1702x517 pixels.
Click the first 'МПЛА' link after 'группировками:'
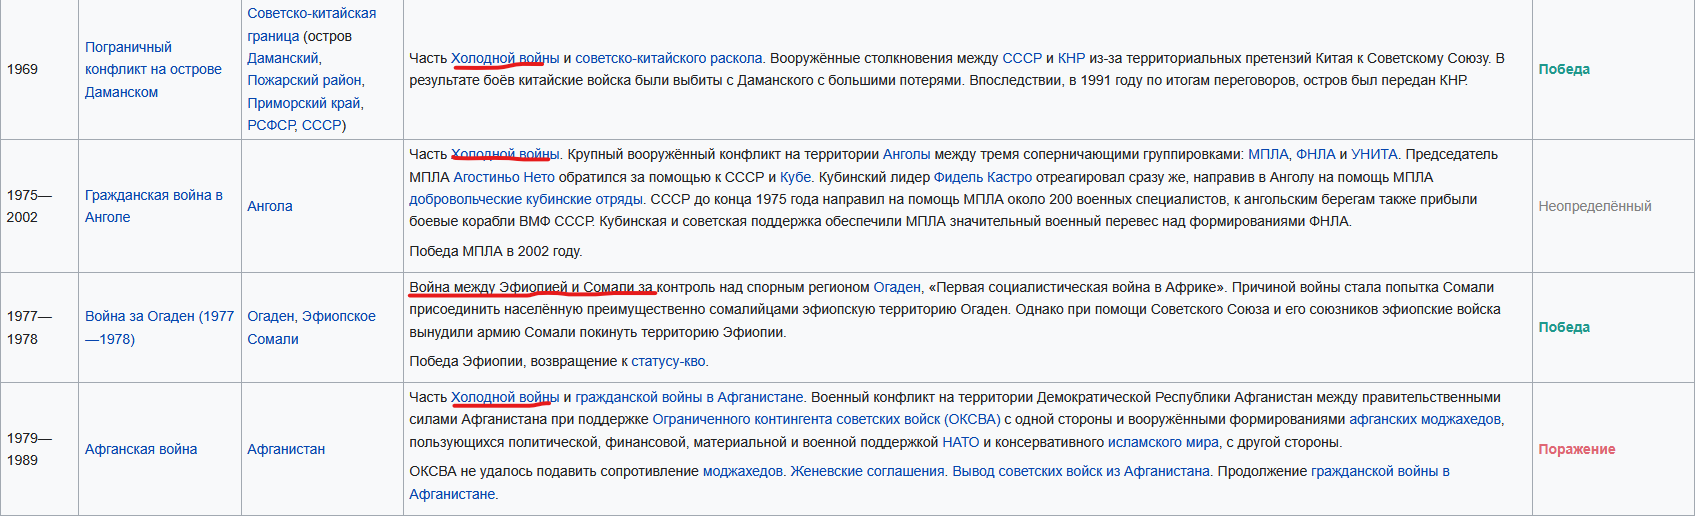tap(1268, 154)
